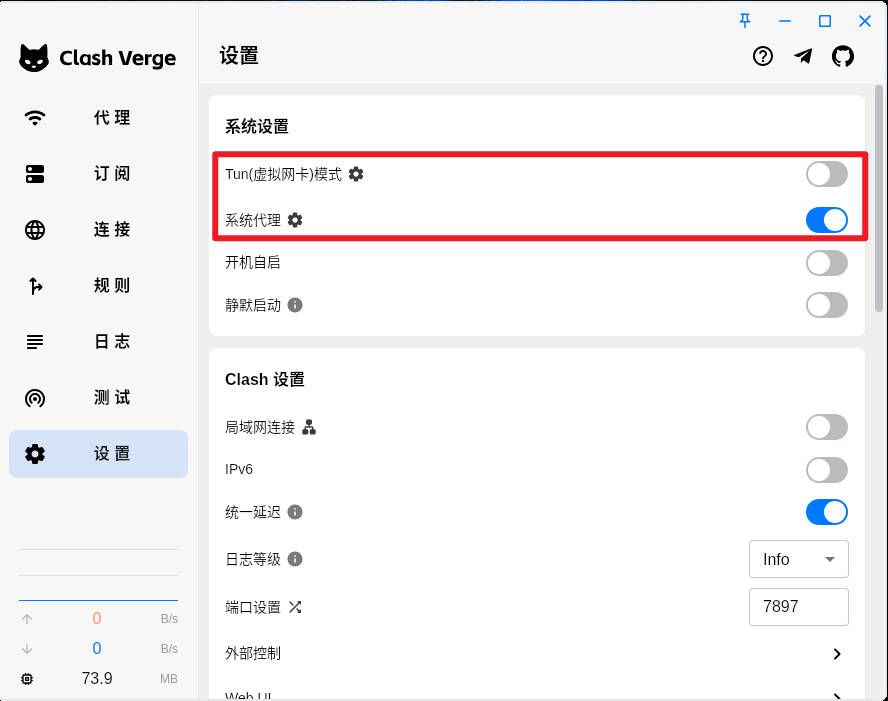
Task: Click the 测试 radar icon
Action: point(35,398)
